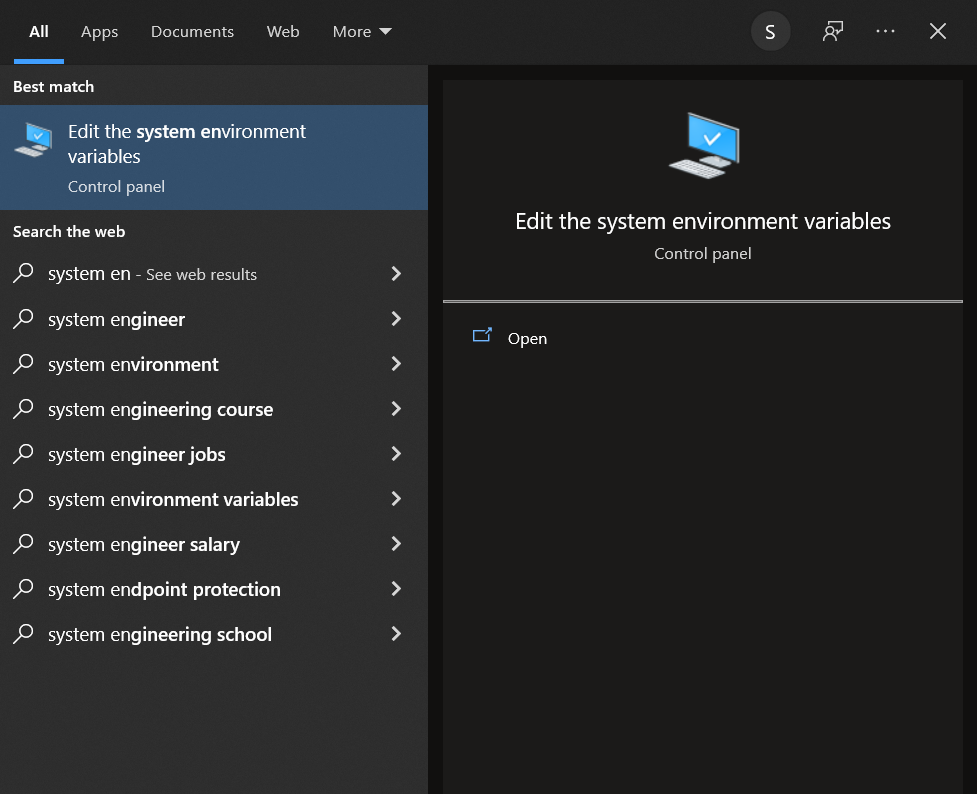The height and width of the screenshot is (794, 977).
Task: Select the Web filter tab
Action: coord(283,32)
